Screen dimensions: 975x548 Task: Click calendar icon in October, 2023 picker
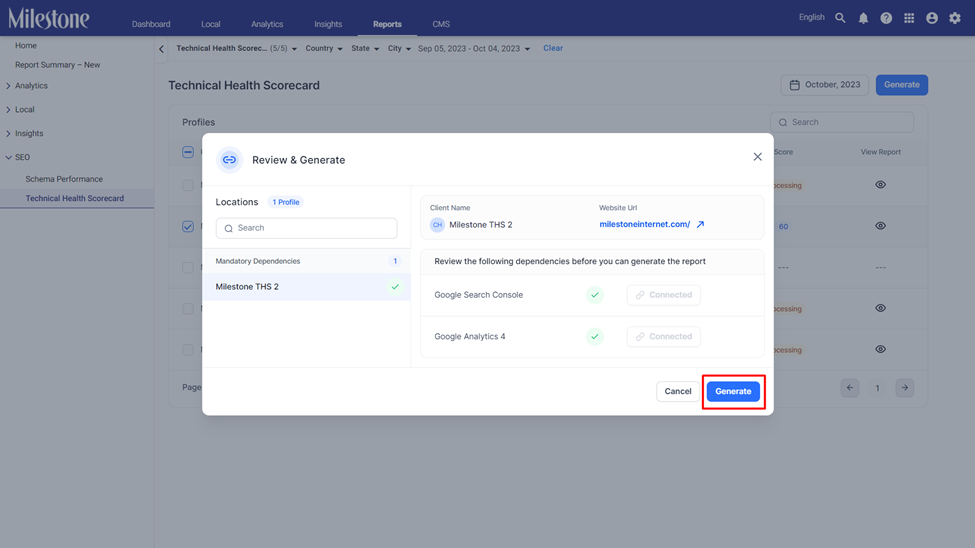795,85
